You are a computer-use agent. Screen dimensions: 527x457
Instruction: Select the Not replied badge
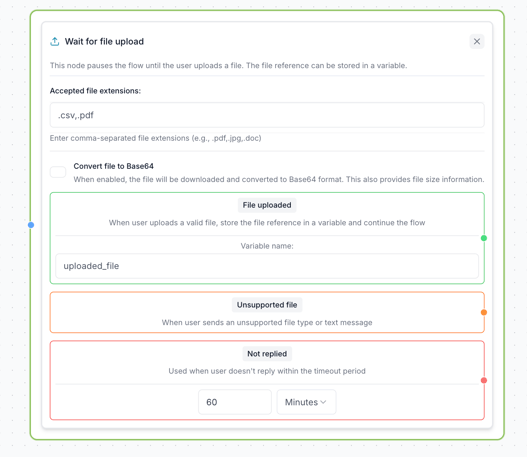click(x=267, y=354)
